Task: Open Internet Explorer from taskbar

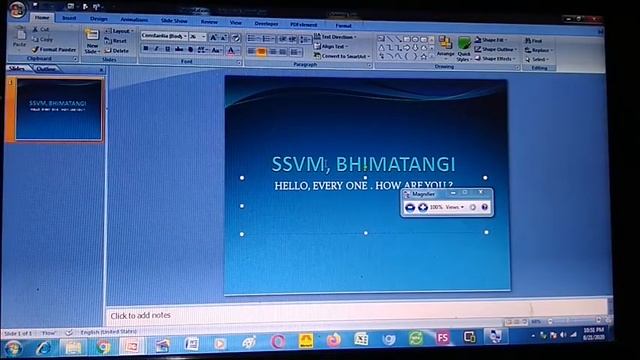Action: [43, 348]
